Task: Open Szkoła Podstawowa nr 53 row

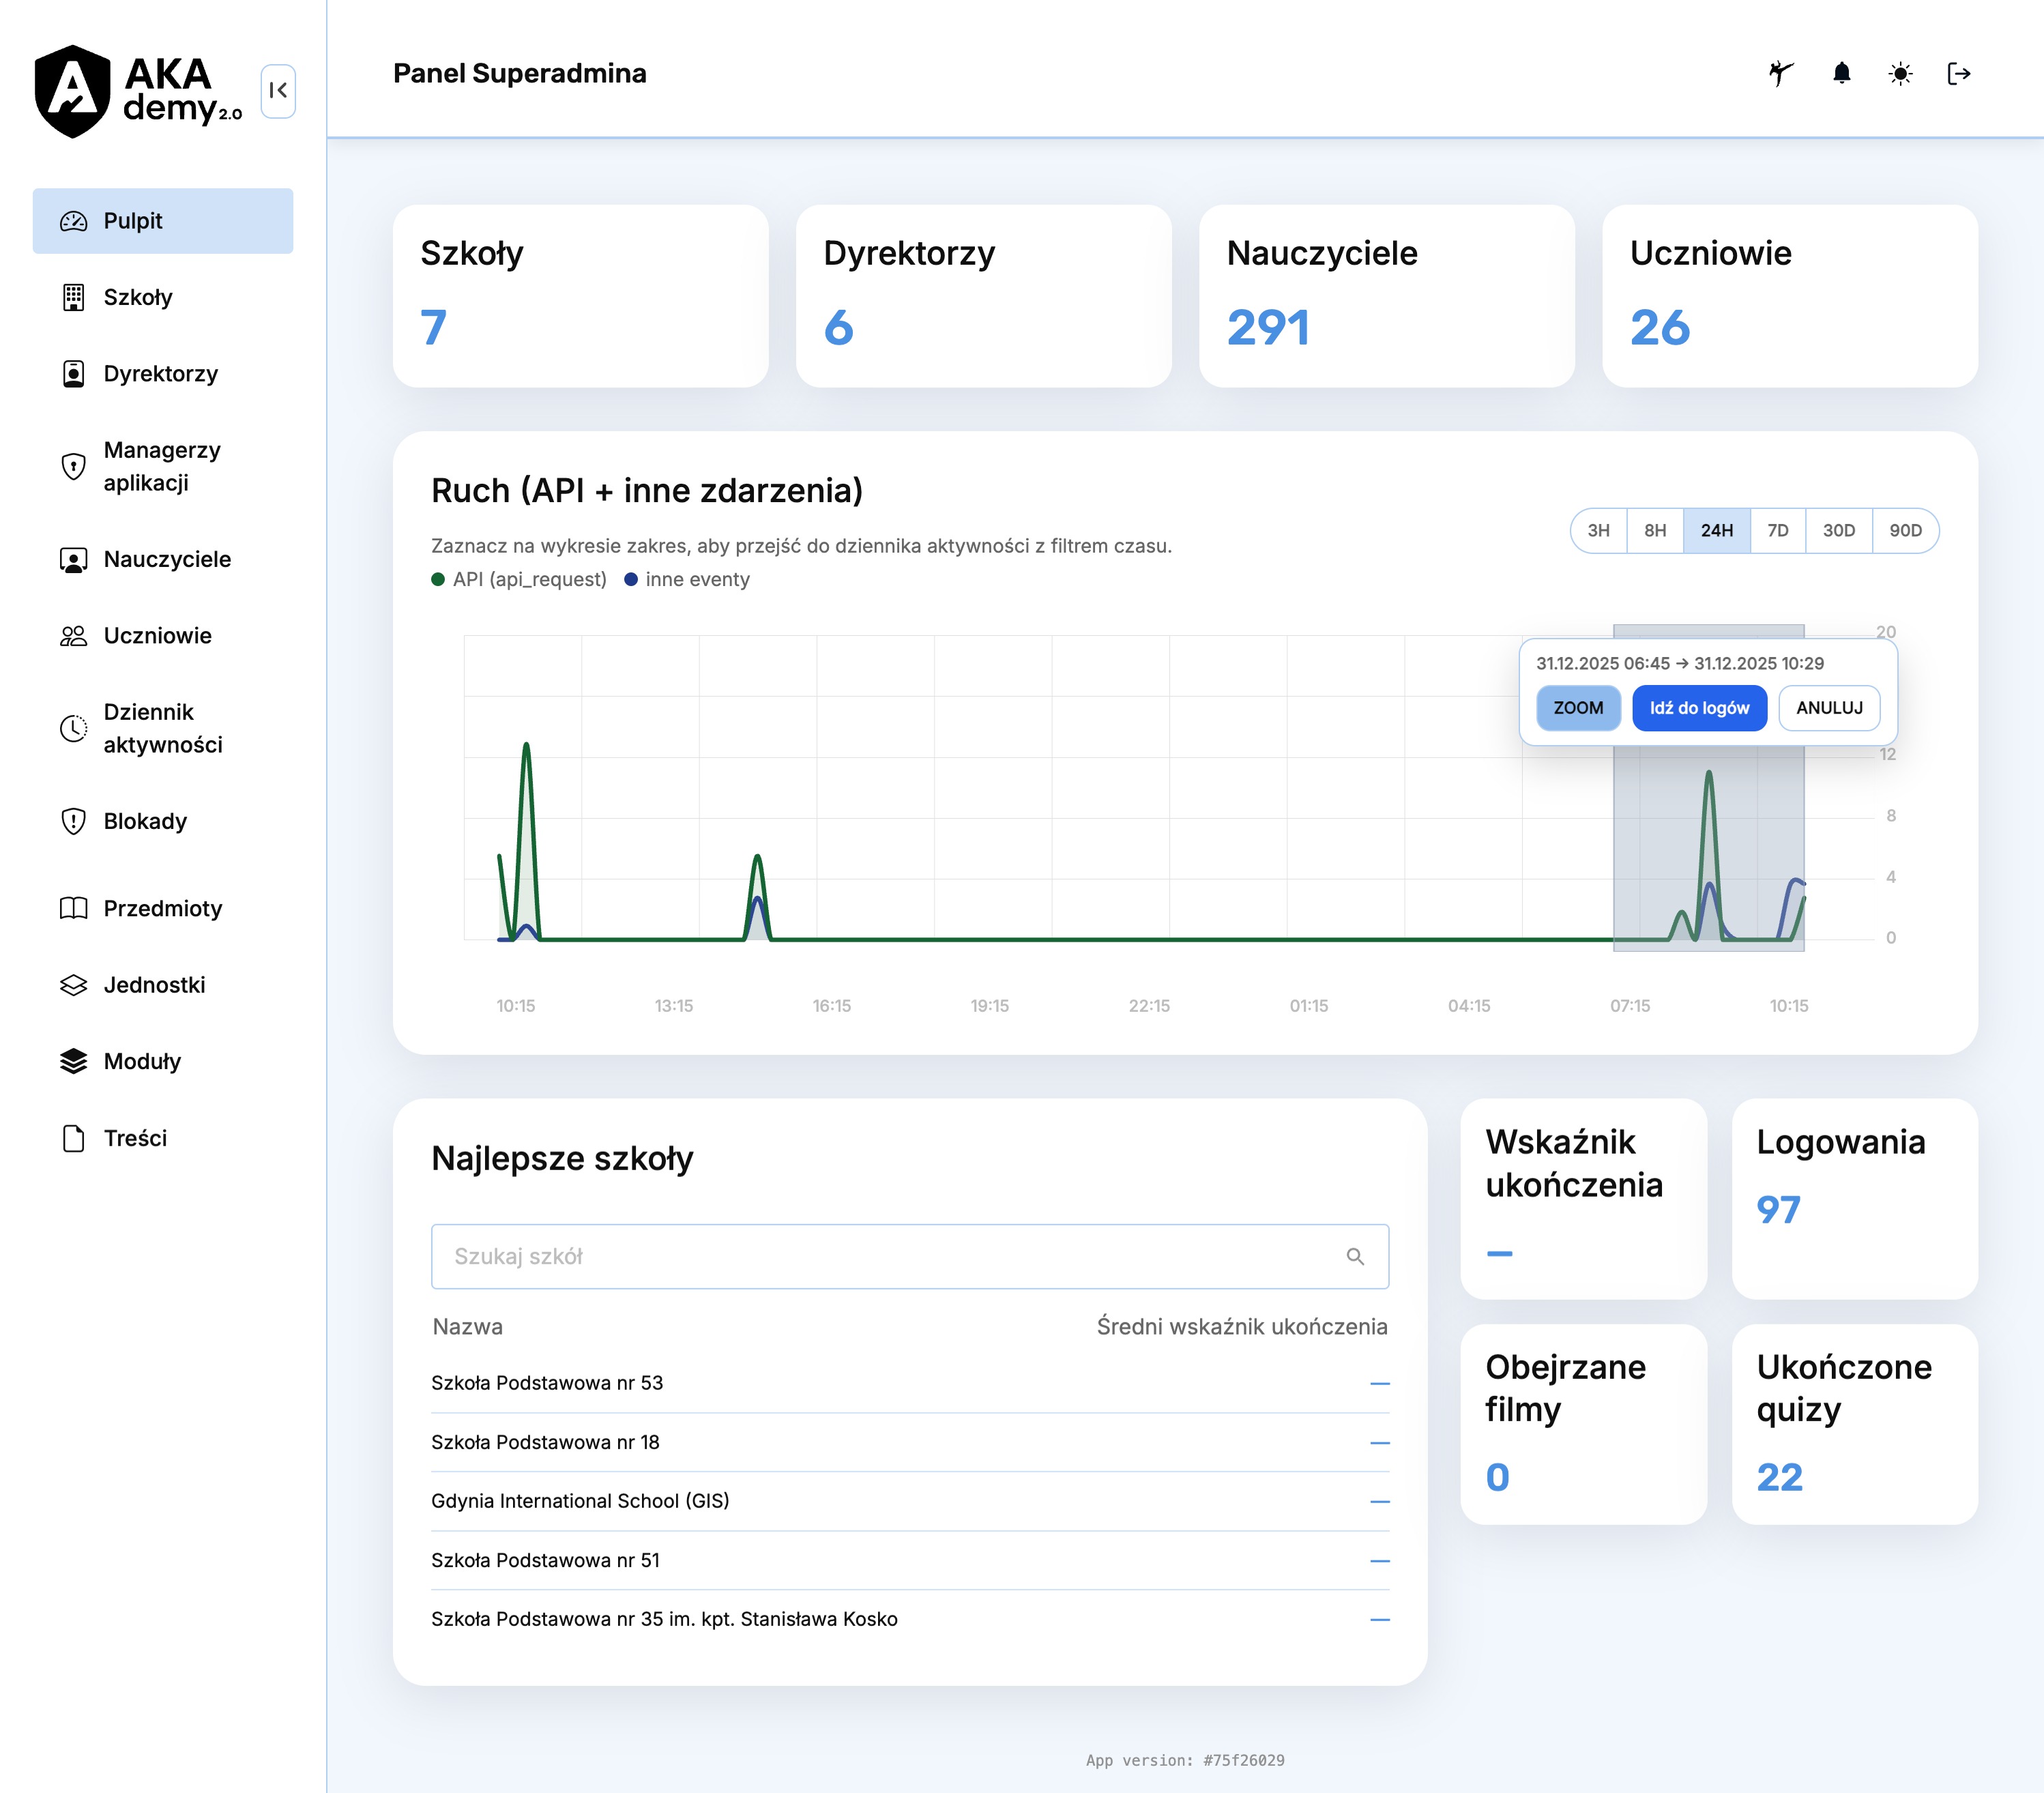Action: click(x=547, y=1382)
